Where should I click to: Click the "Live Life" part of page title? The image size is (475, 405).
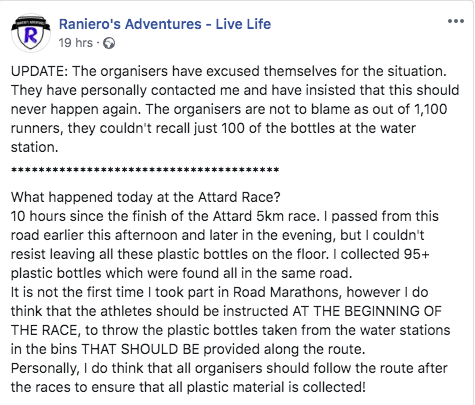pos(243,24)
